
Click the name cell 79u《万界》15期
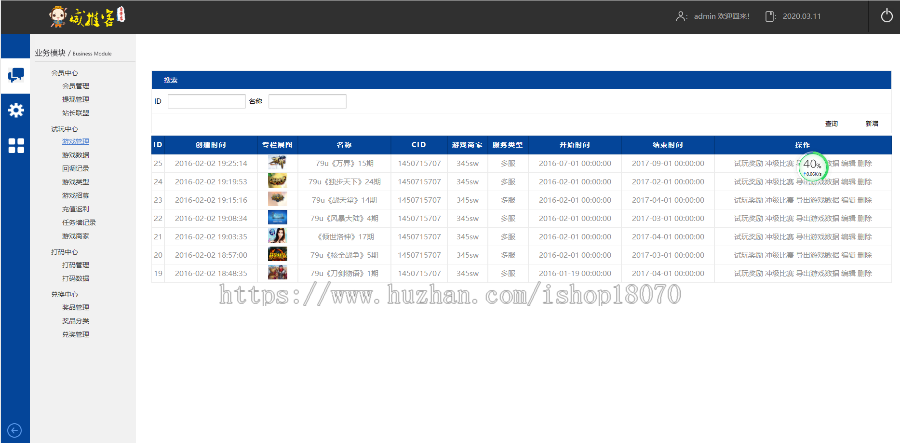tap(344, 164)
